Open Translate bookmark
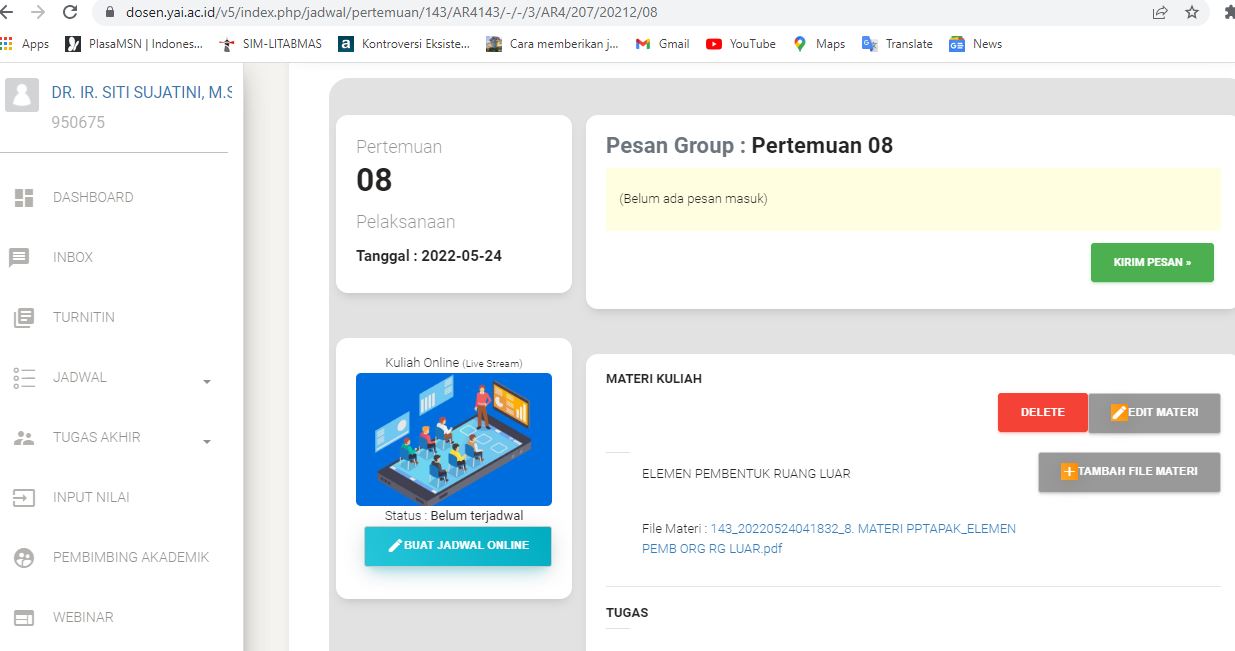Screen dimensions: 1235x651 point(897,44)
